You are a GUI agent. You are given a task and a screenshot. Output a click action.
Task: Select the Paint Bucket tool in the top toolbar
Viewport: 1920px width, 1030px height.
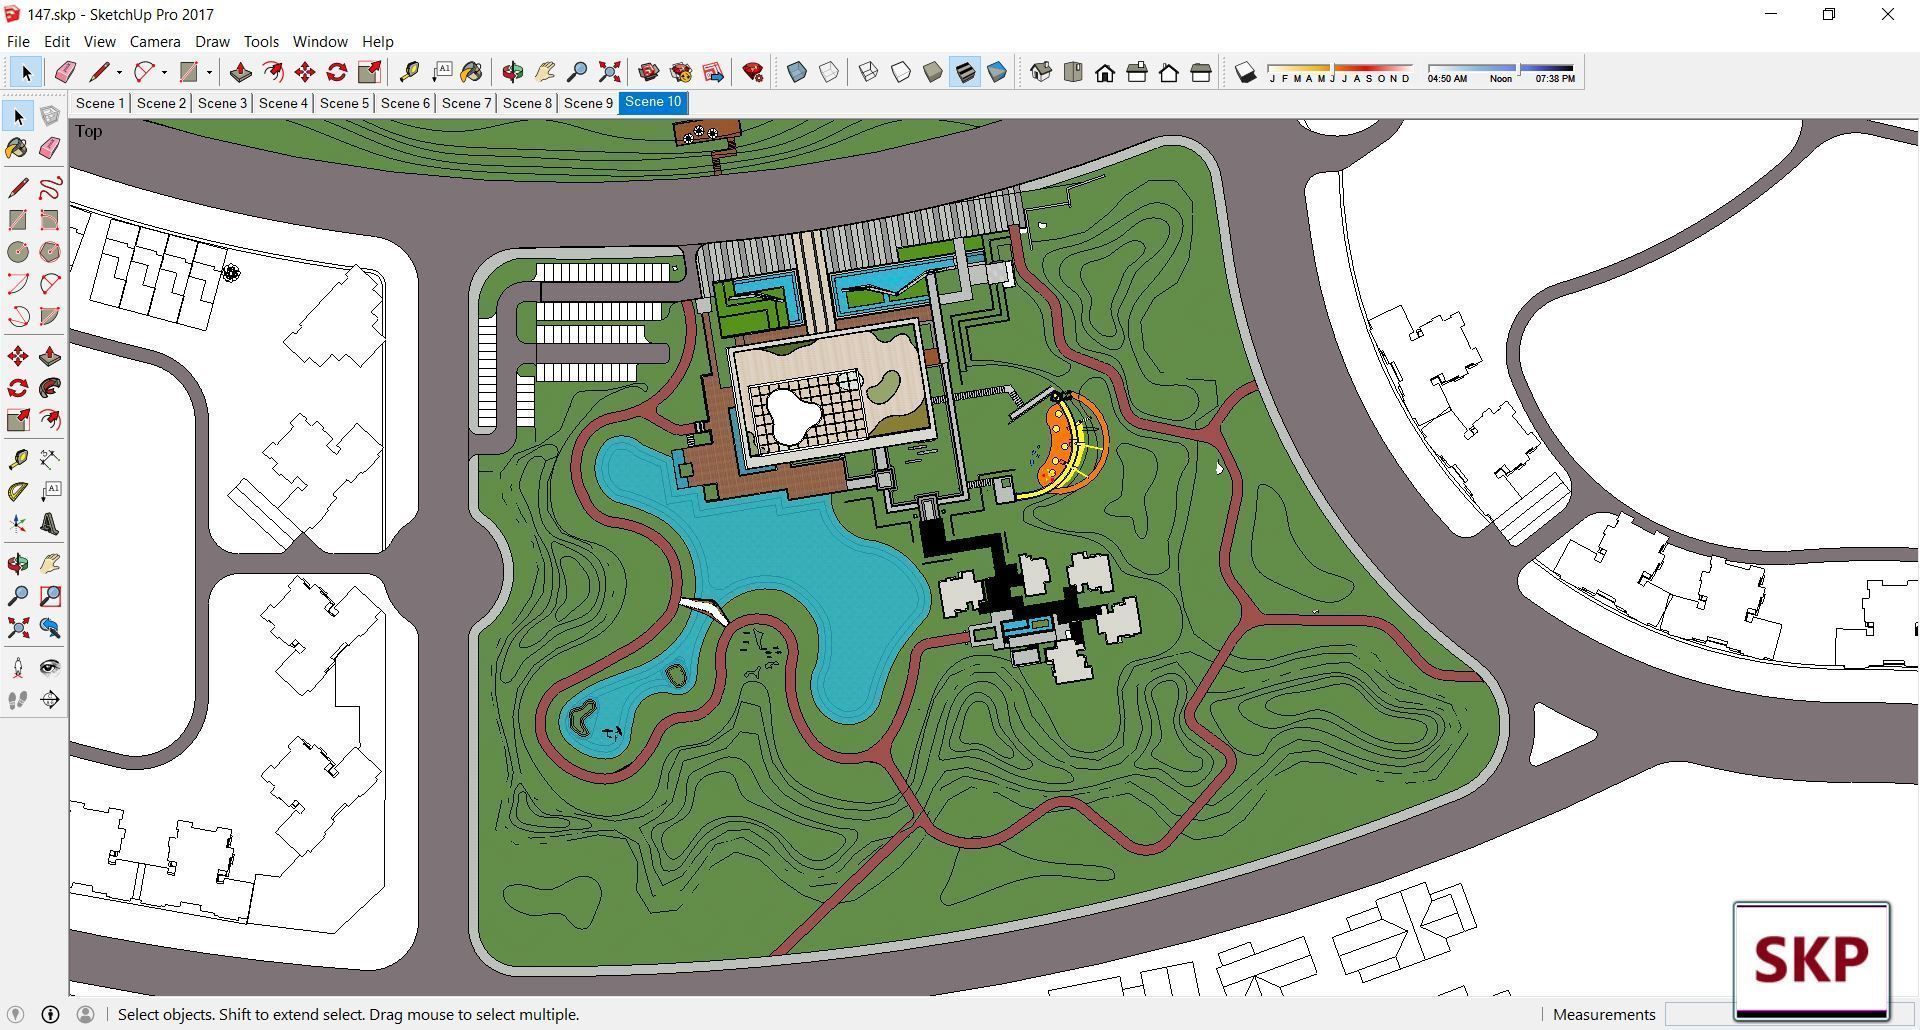(472, 72)
